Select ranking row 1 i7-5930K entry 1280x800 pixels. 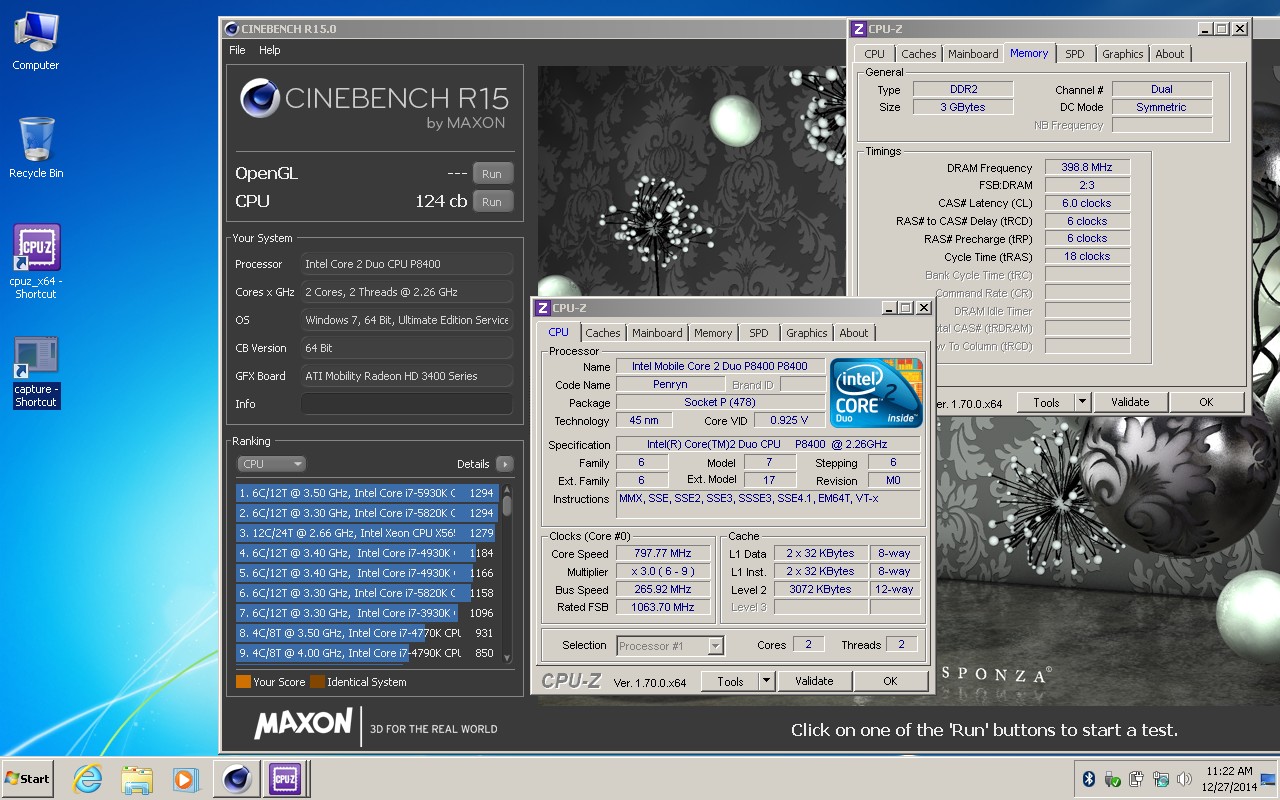tap(366, 493)
